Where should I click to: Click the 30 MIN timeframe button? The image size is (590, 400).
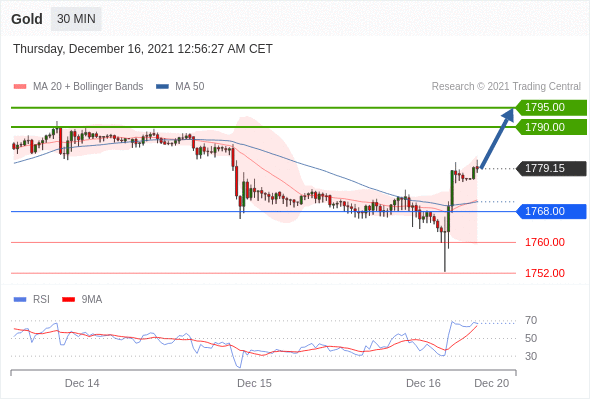click(76, 19)
